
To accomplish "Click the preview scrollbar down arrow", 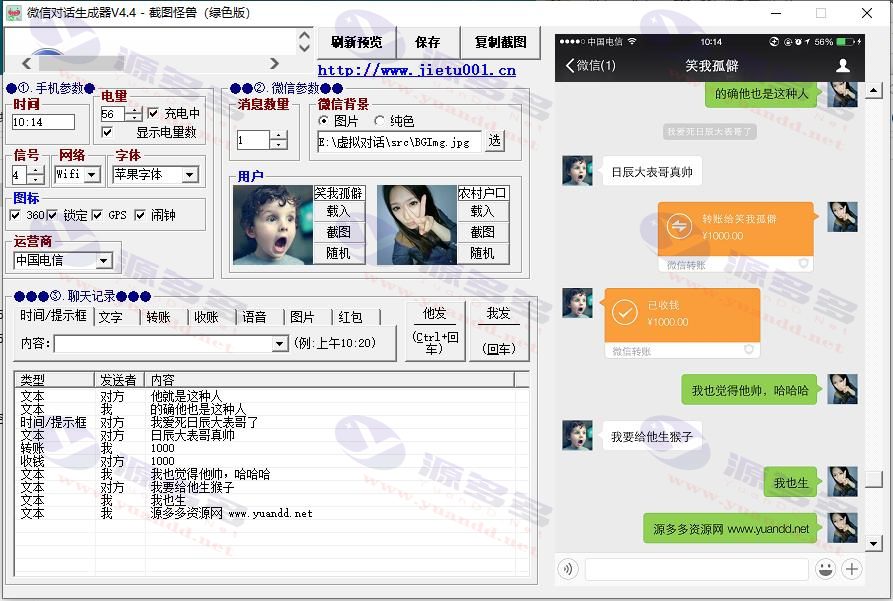I will click(874, 543).
